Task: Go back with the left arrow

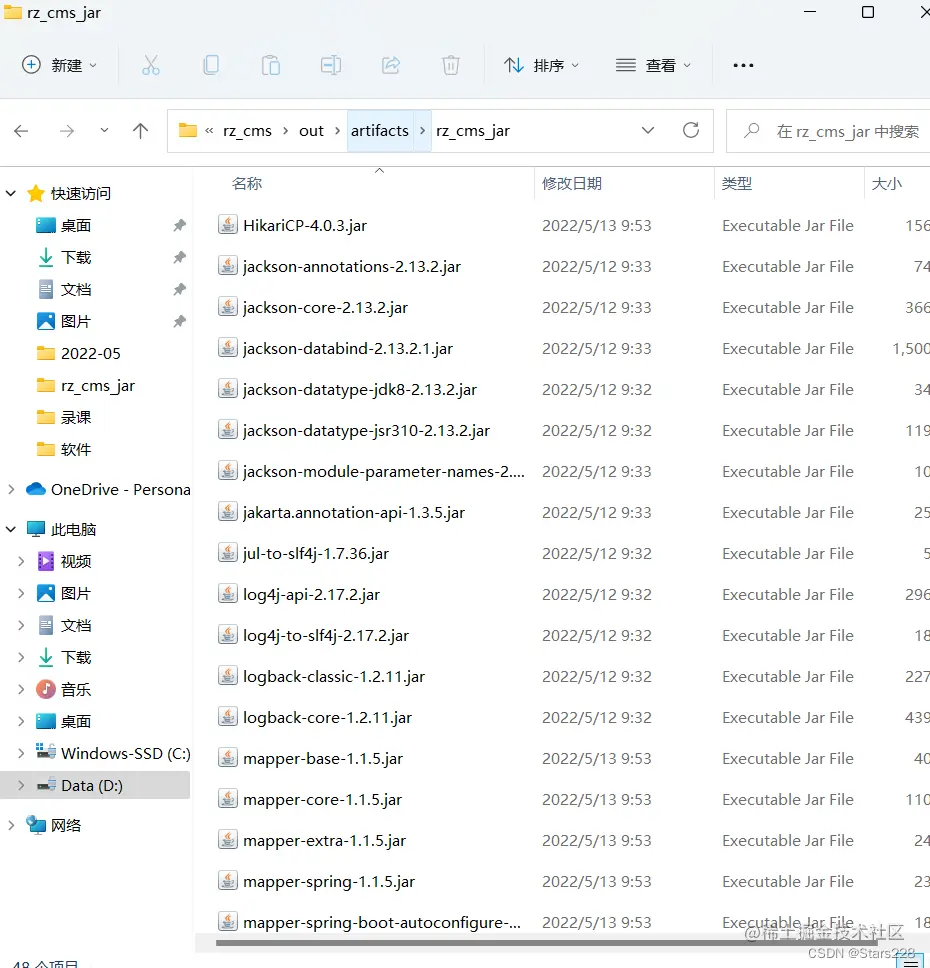Action: [x=21, y=131]
